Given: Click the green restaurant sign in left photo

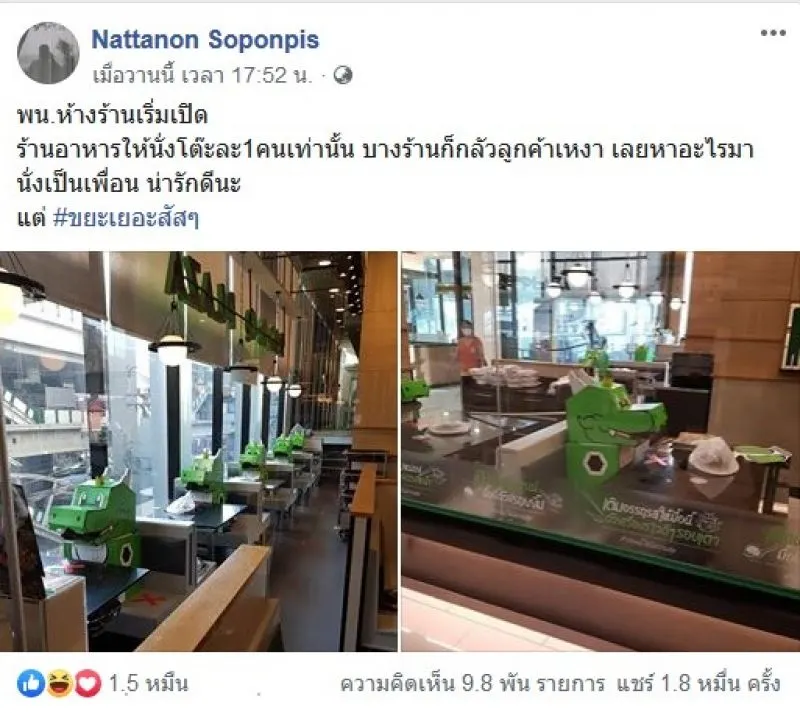Looking at the screenshot, I should pyautogui.click(x=223, y=306).
